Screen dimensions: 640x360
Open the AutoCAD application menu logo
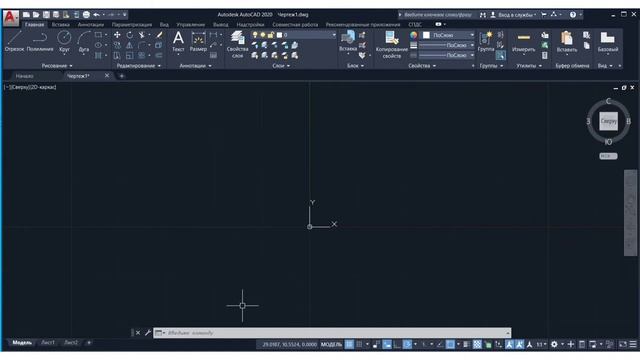pos(11,18)
